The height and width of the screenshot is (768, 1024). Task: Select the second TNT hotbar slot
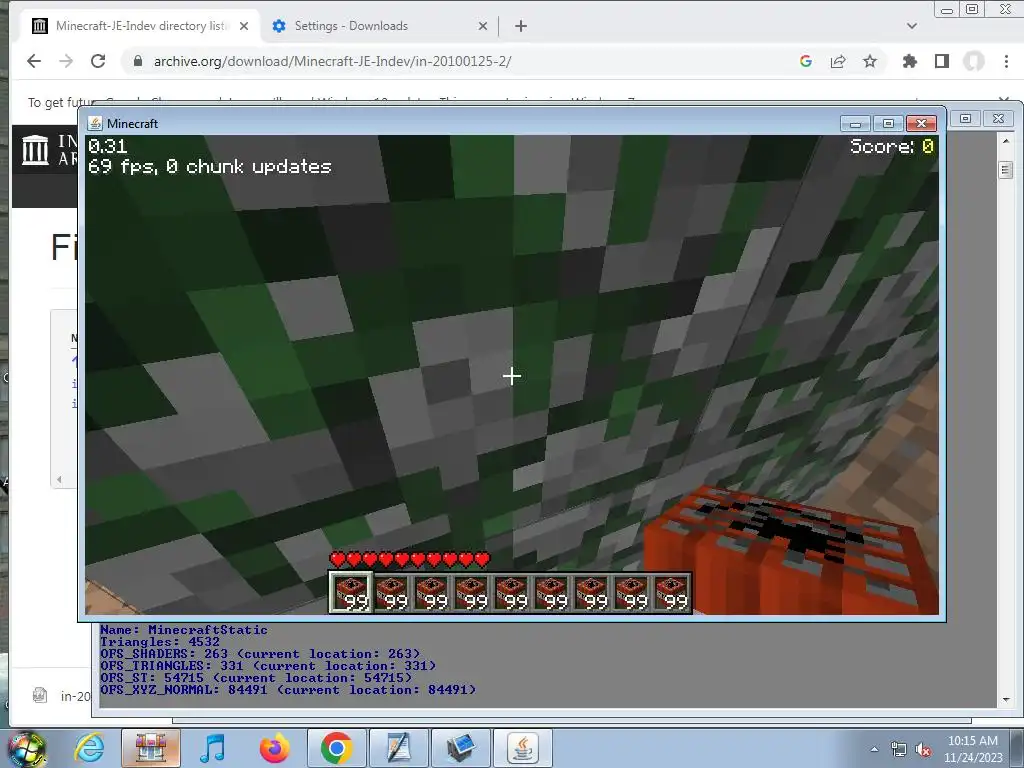(x=392, y=592)
